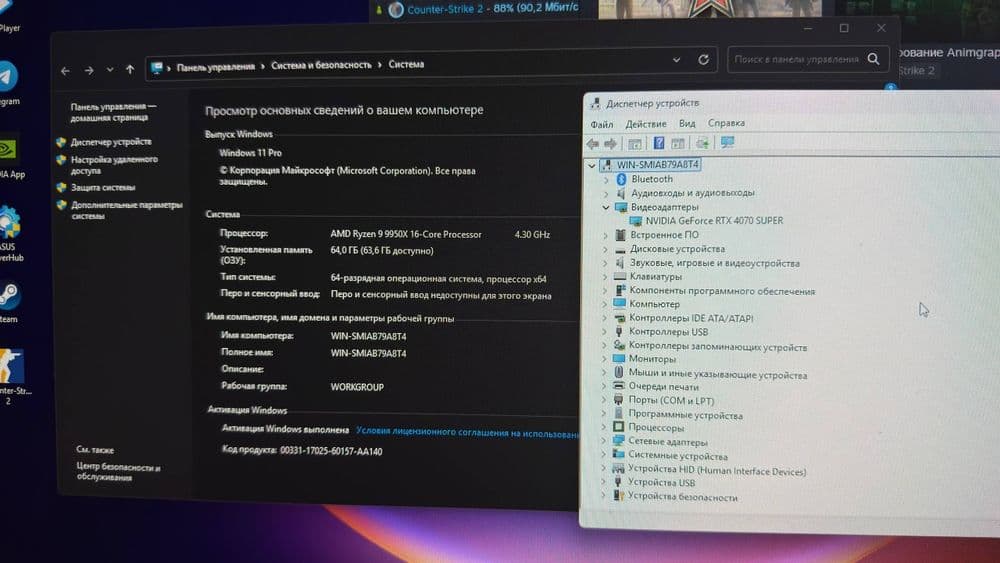Click the Telegram desktop icon
Viewport: 1000px width, 563px height.
tap(8, 77)
